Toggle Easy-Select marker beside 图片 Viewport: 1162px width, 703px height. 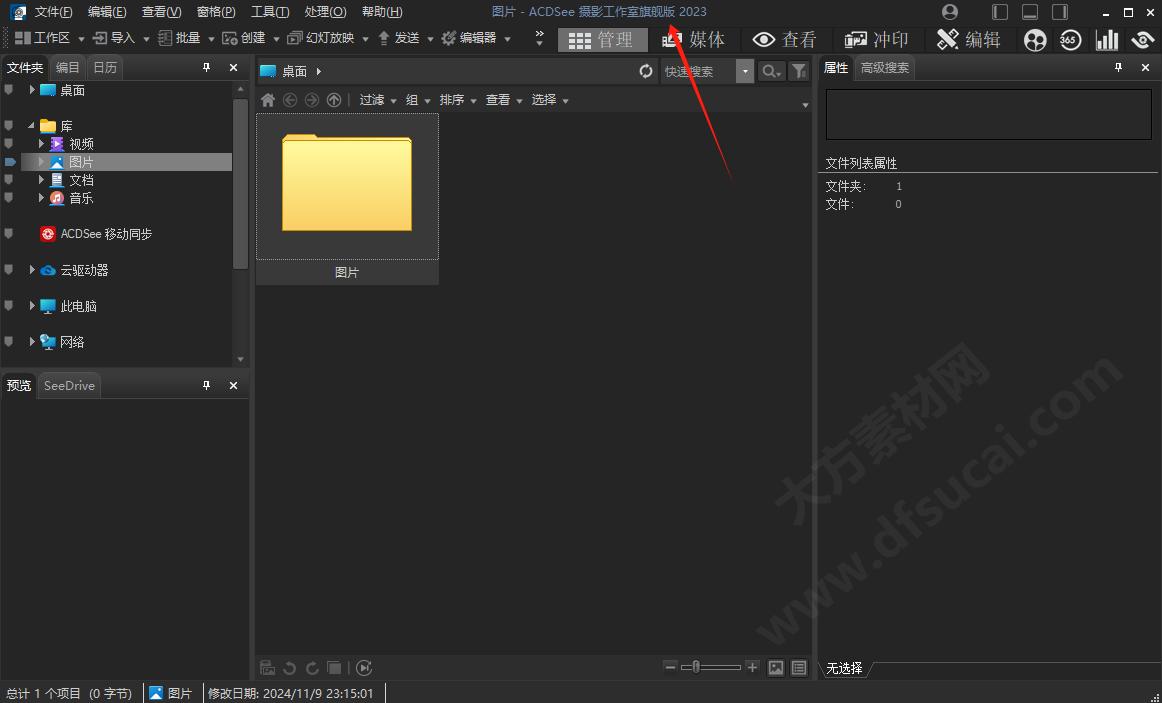click(x=10, y=161)
